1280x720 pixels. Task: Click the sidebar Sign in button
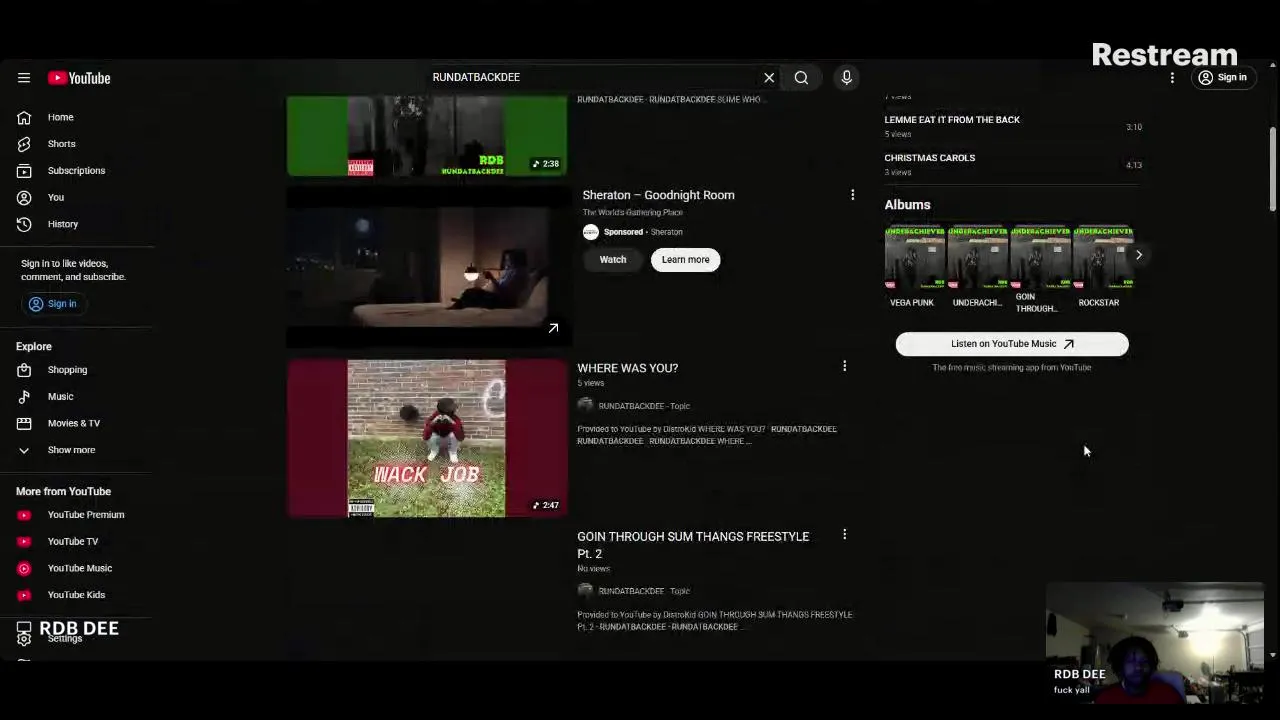(53, 304)
